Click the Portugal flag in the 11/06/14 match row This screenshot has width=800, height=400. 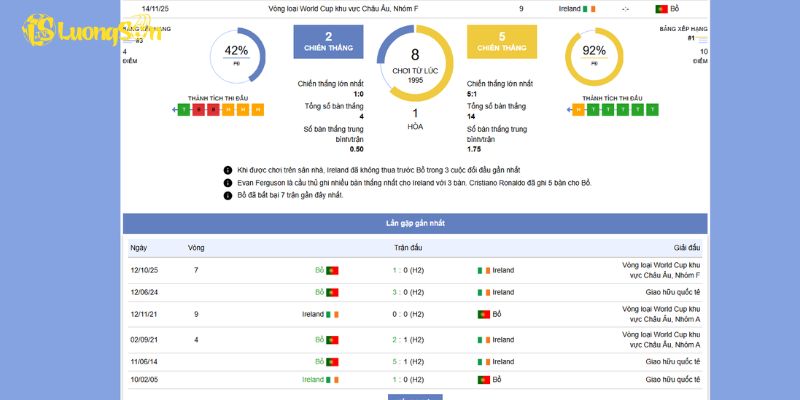(333, 362)
